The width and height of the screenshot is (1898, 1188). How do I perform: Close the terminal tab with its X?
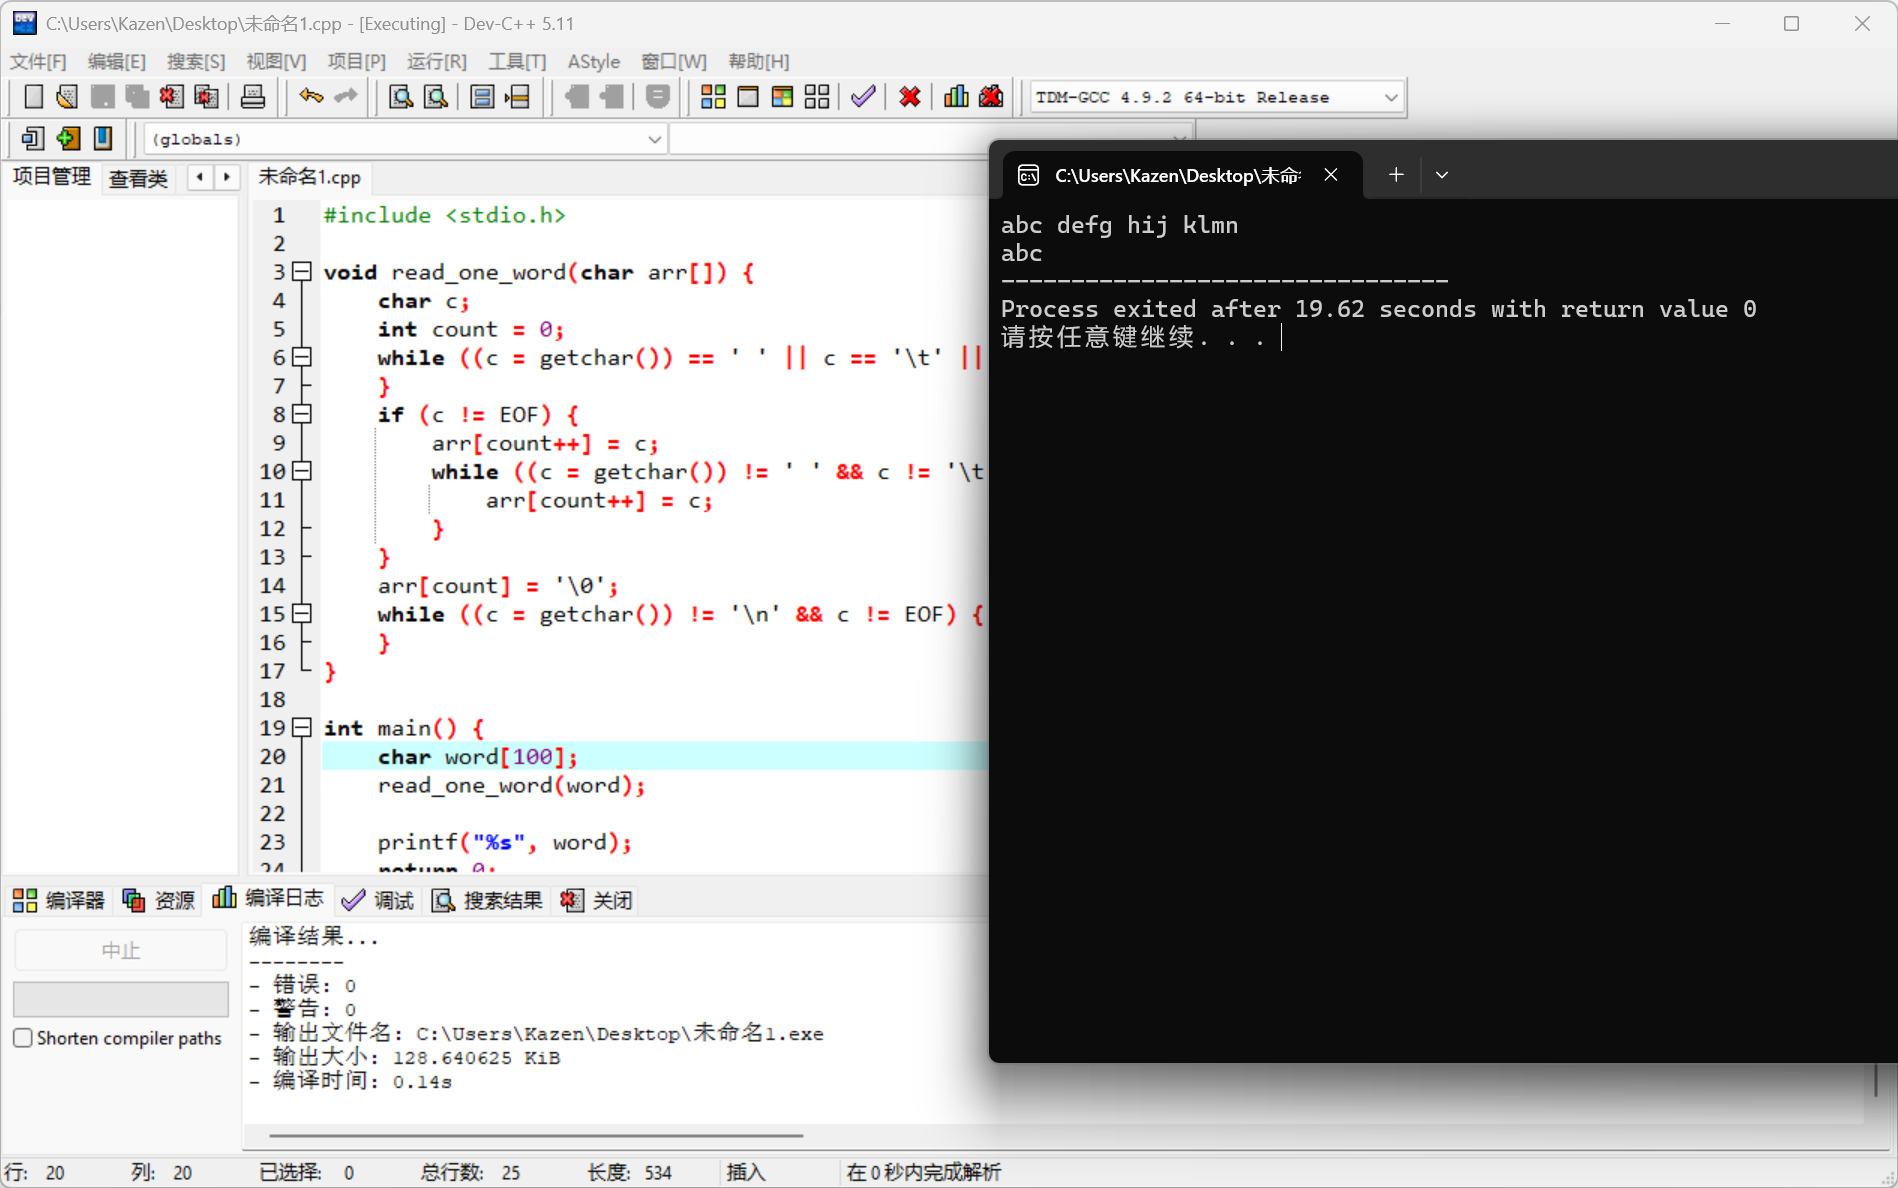(1331, 175)
